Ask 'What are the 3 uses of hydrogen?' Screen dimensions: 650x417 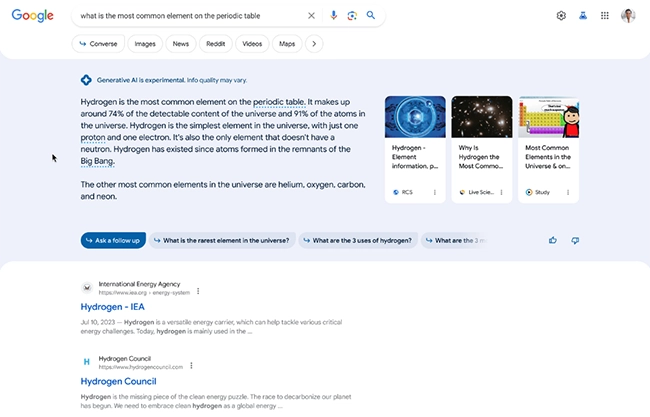[x=358, y=240]
